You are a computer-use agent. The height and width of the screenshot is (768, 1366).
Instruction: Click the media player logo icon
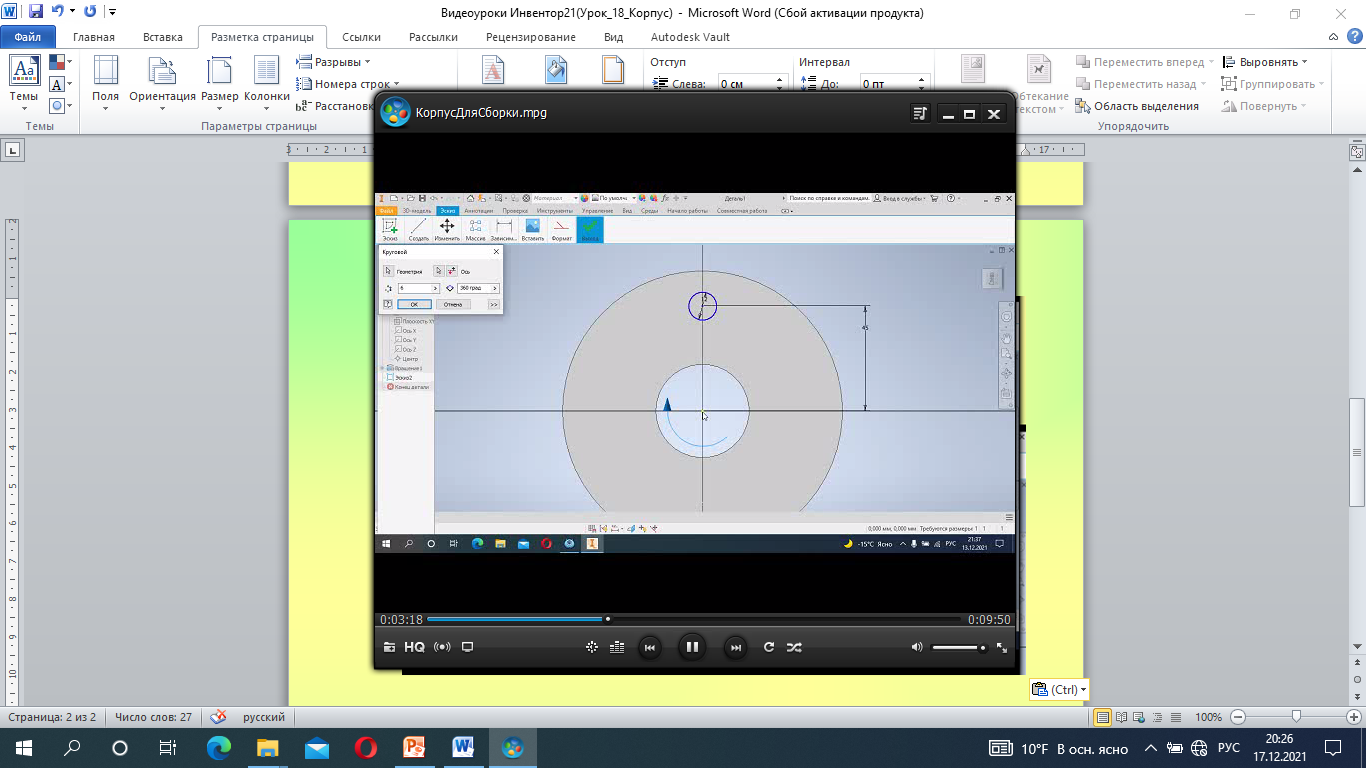click(x=396, y=112)
